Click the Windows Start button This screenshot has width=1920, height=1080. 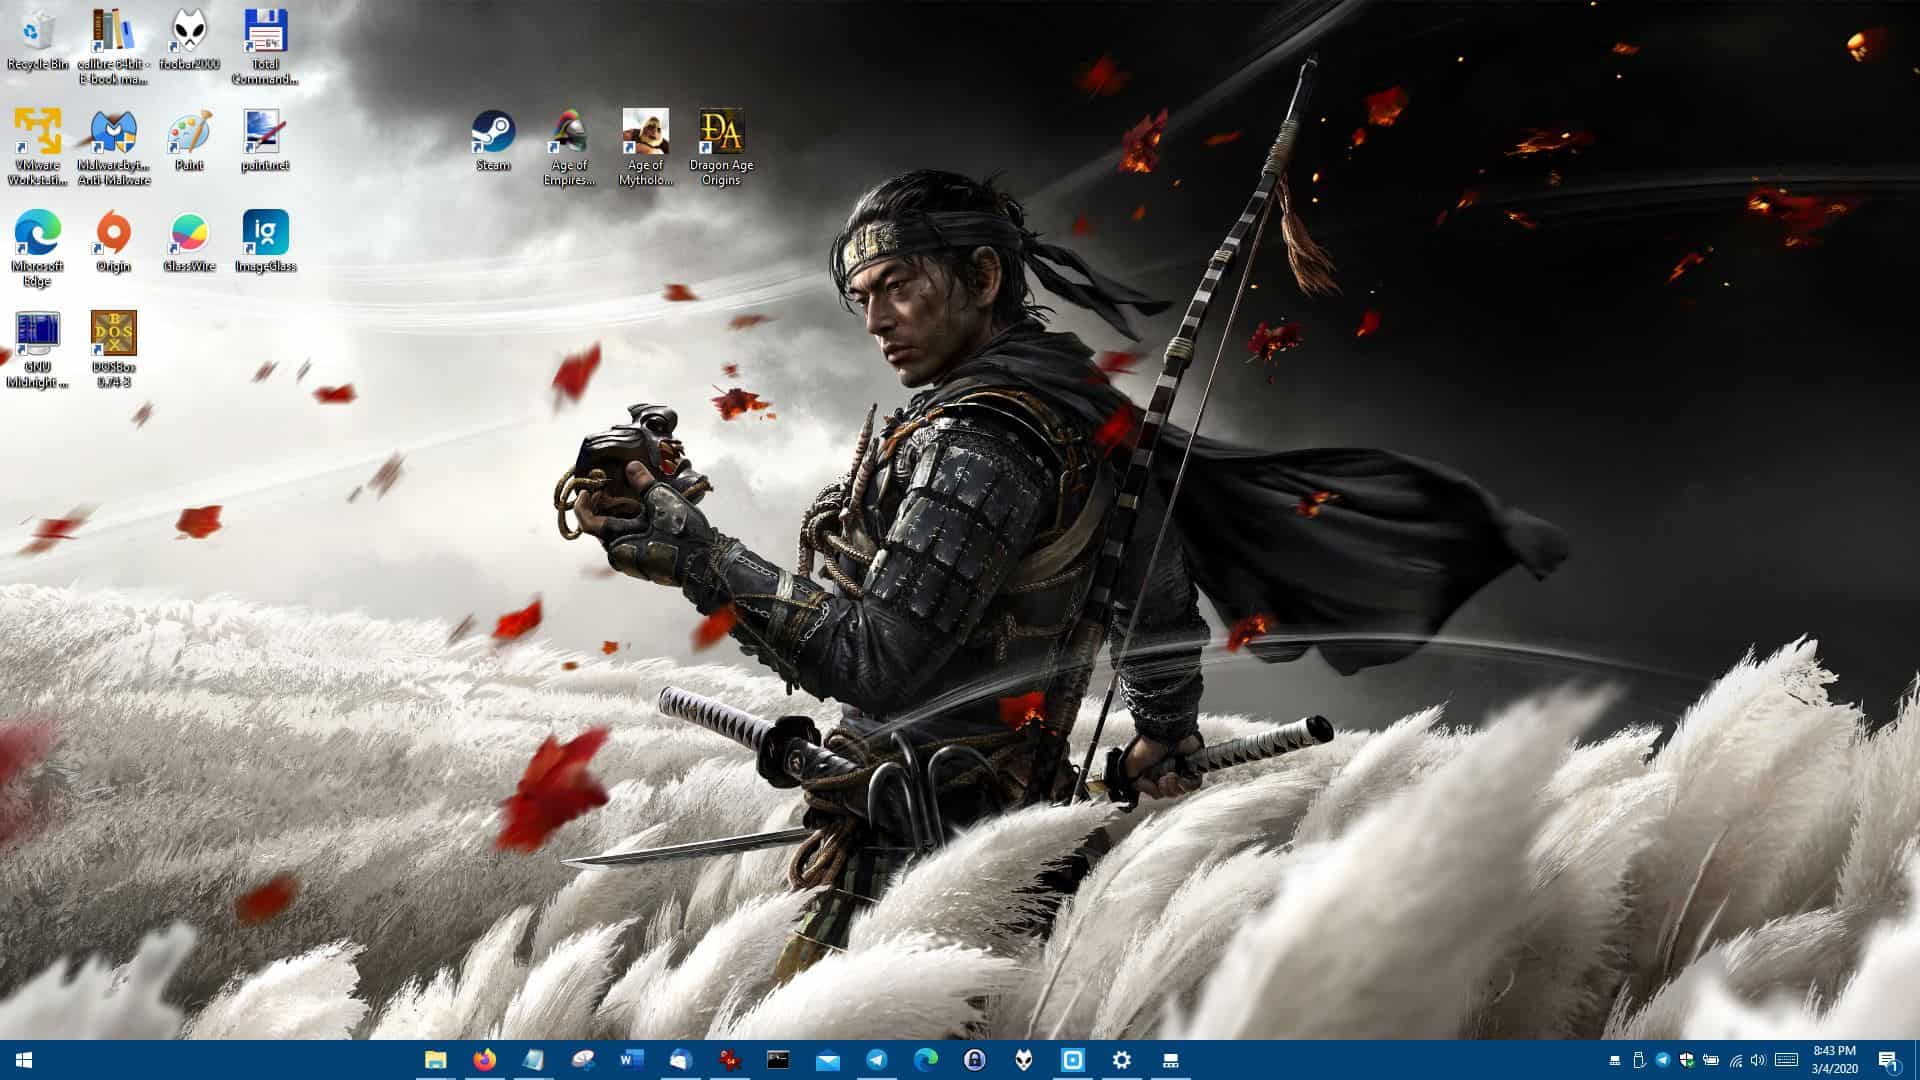coord(24,1060)
